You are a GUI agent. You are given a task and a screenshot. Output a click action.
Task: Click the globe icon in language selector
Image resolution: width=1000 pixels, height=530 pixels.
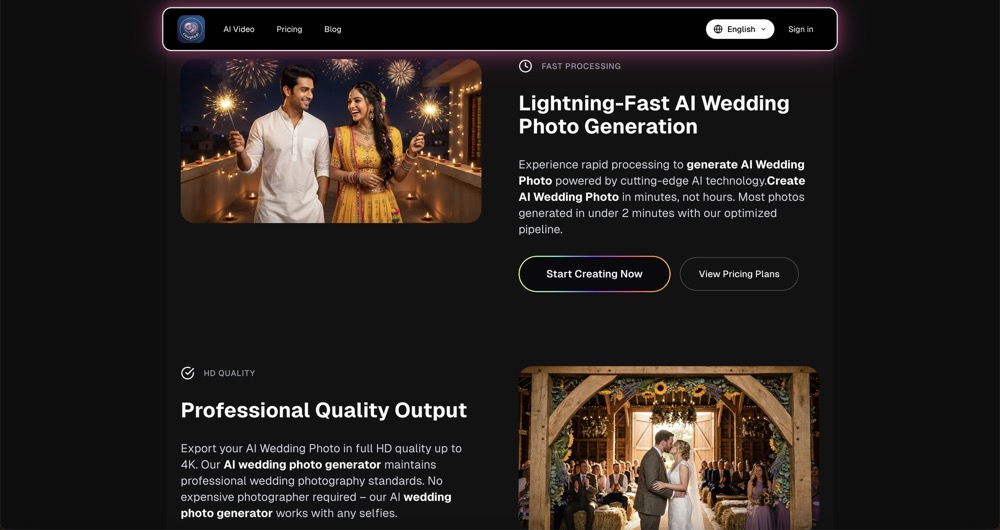[718, 29]
